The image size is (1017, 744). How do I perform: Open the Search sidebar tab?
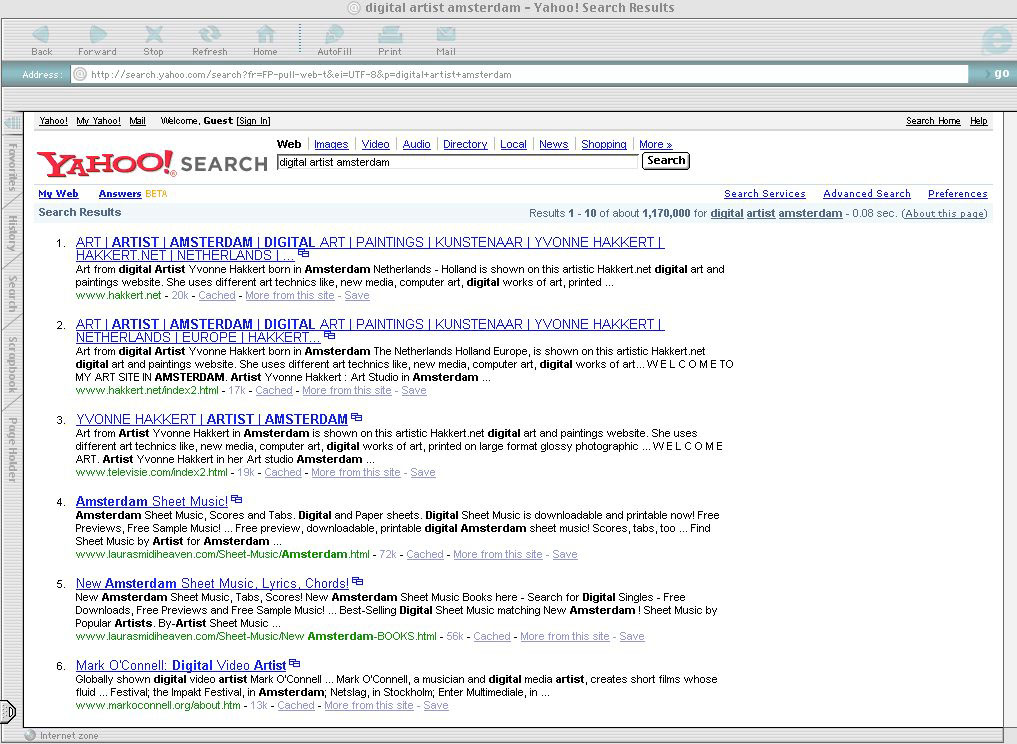coord(12,293)
